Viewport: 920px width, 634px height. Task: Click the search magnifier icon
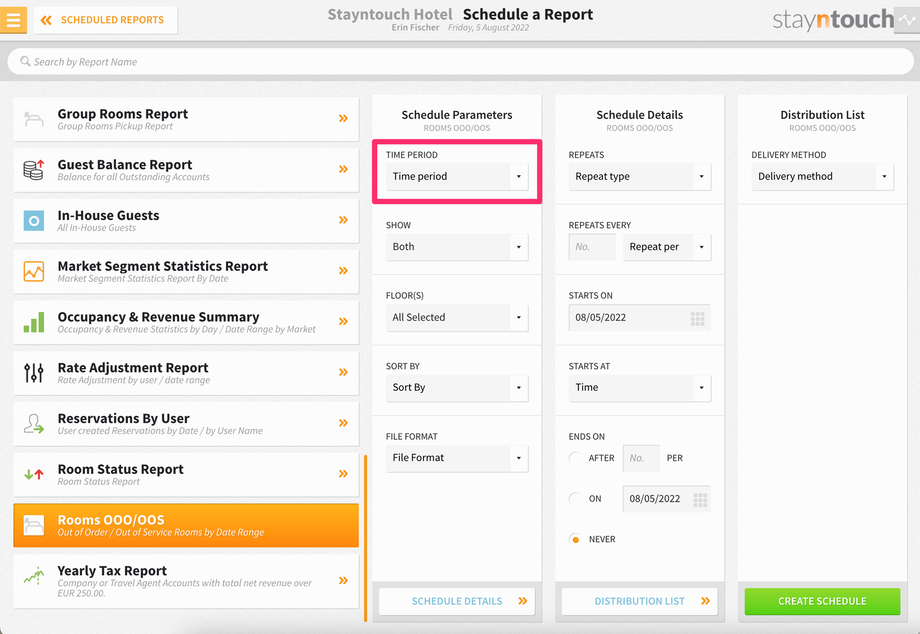(x=25, y=61)
